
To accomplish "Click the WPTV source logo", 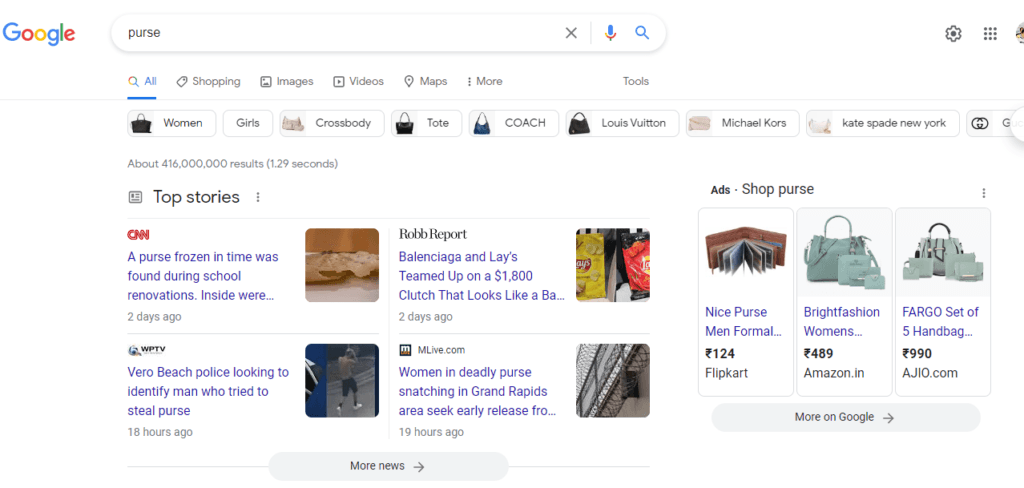I will click(146, 350).
